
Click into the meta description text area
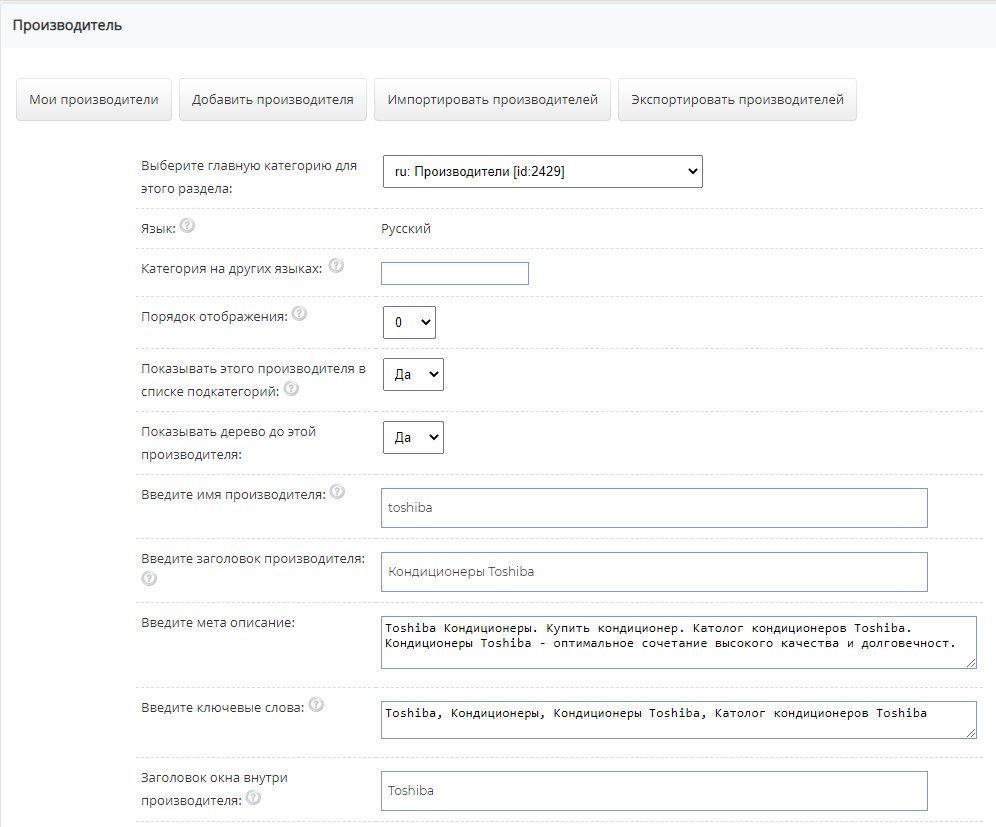[678, 641]
